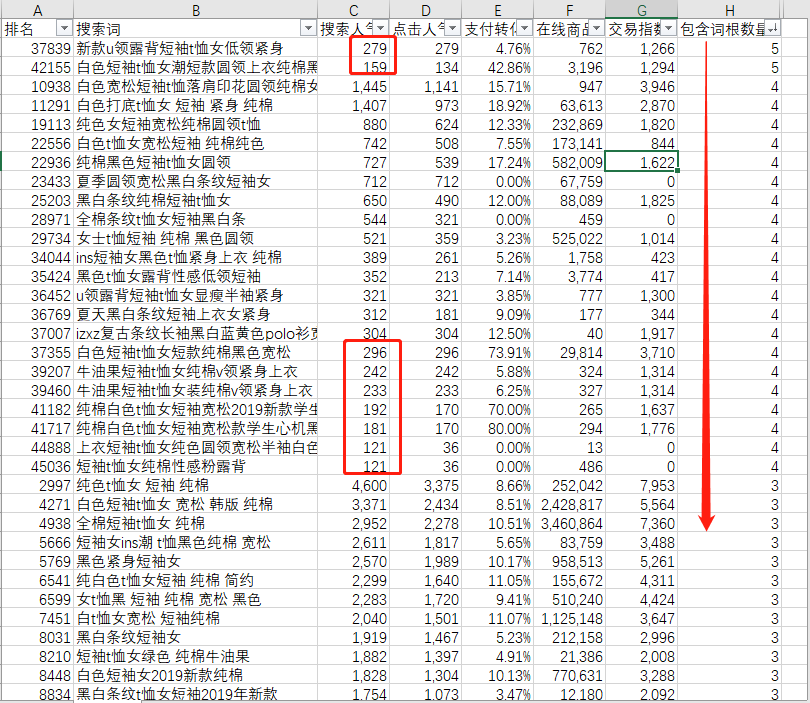
Task: Select cell 纯棉黑色短袖t恤女圆领
Action: [195, 163]
